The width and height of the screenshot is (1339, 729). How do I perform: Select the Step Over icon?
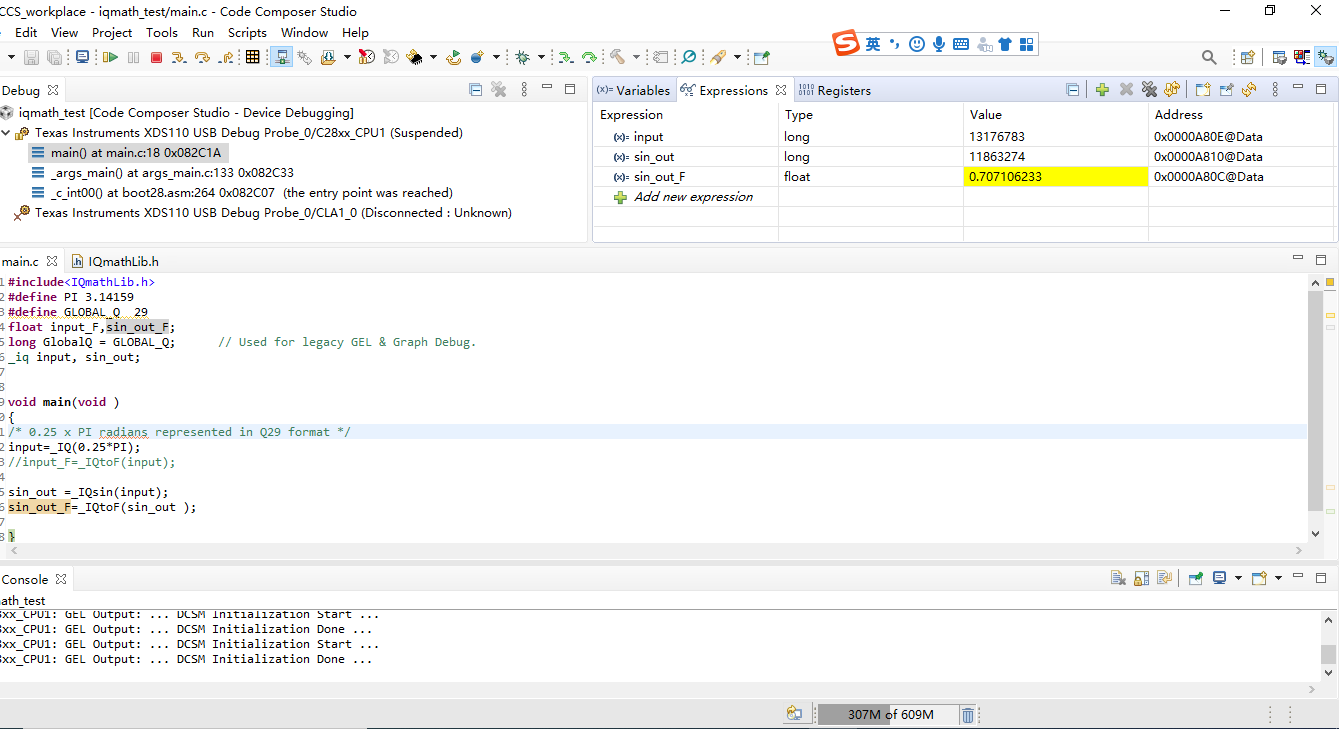pyautogui.click(x=201, y=57)
